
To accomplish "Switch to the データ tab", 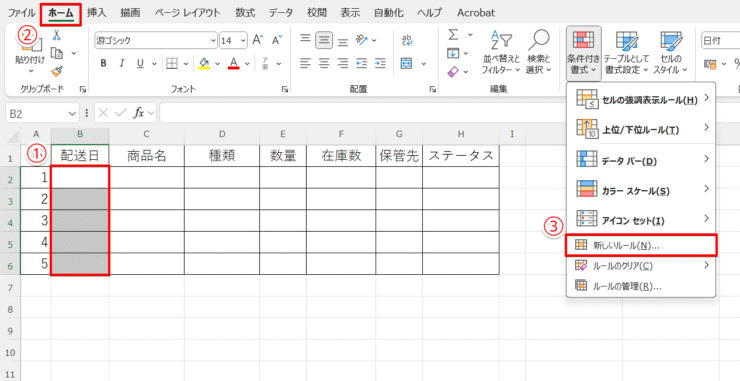I will click(x=281, y=13).
